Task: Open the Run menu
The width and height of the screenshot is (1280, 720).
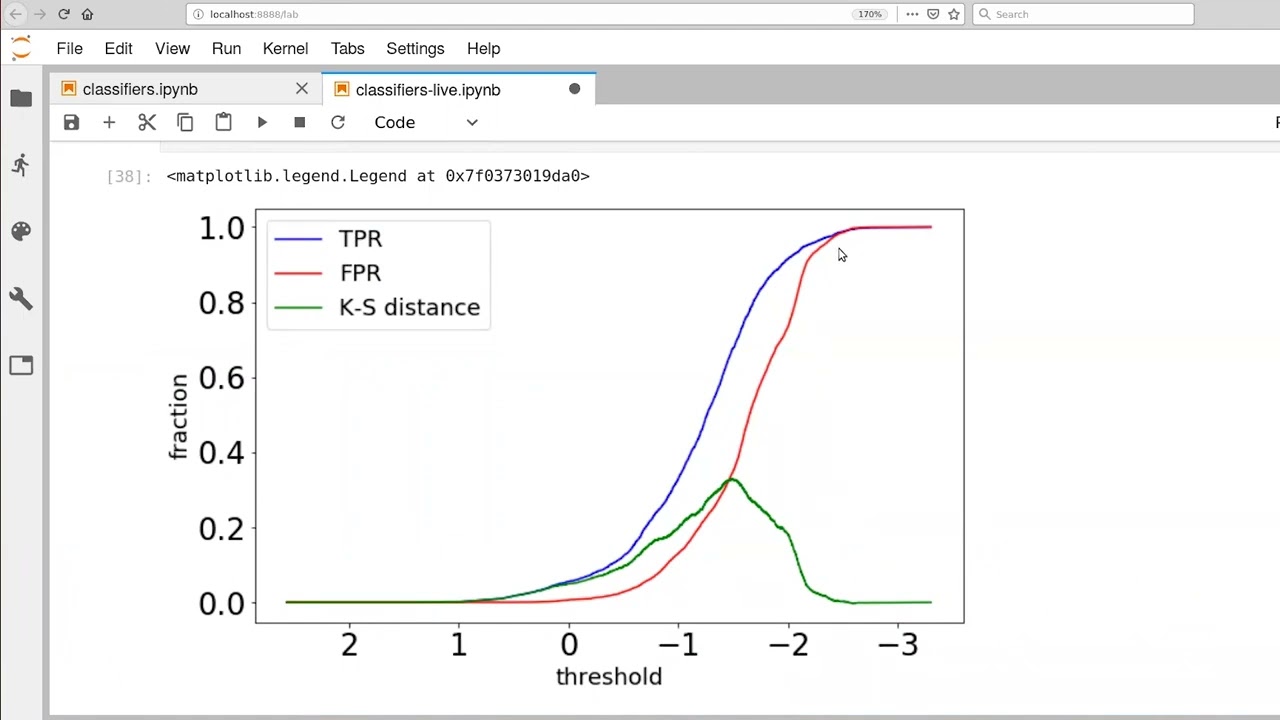Action: coord(226,48)
